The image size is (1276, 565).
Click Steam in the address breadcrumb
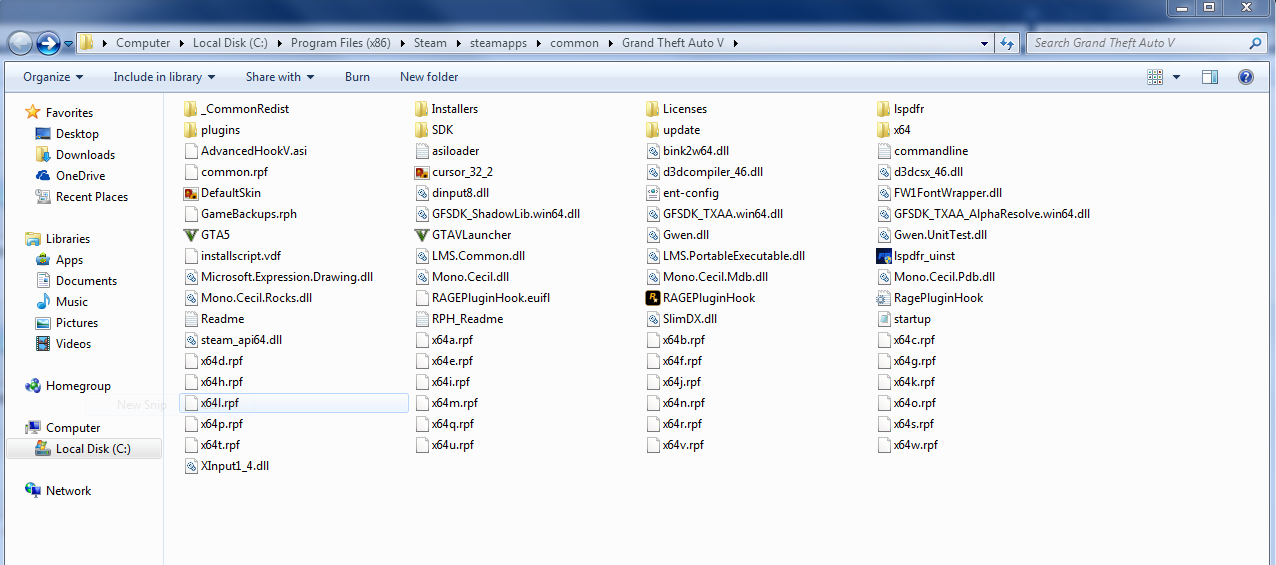point(431,43)
